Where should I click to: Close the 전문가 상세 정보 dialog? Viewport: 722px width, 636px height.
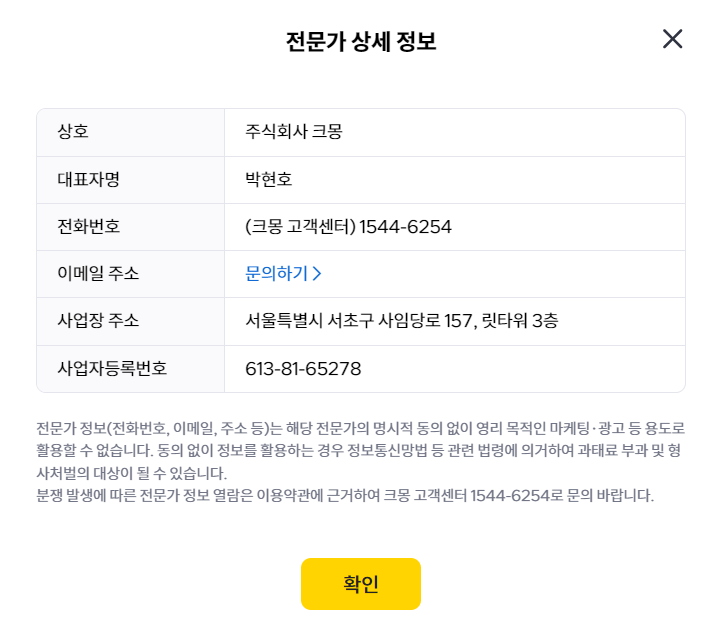(672, 39)
